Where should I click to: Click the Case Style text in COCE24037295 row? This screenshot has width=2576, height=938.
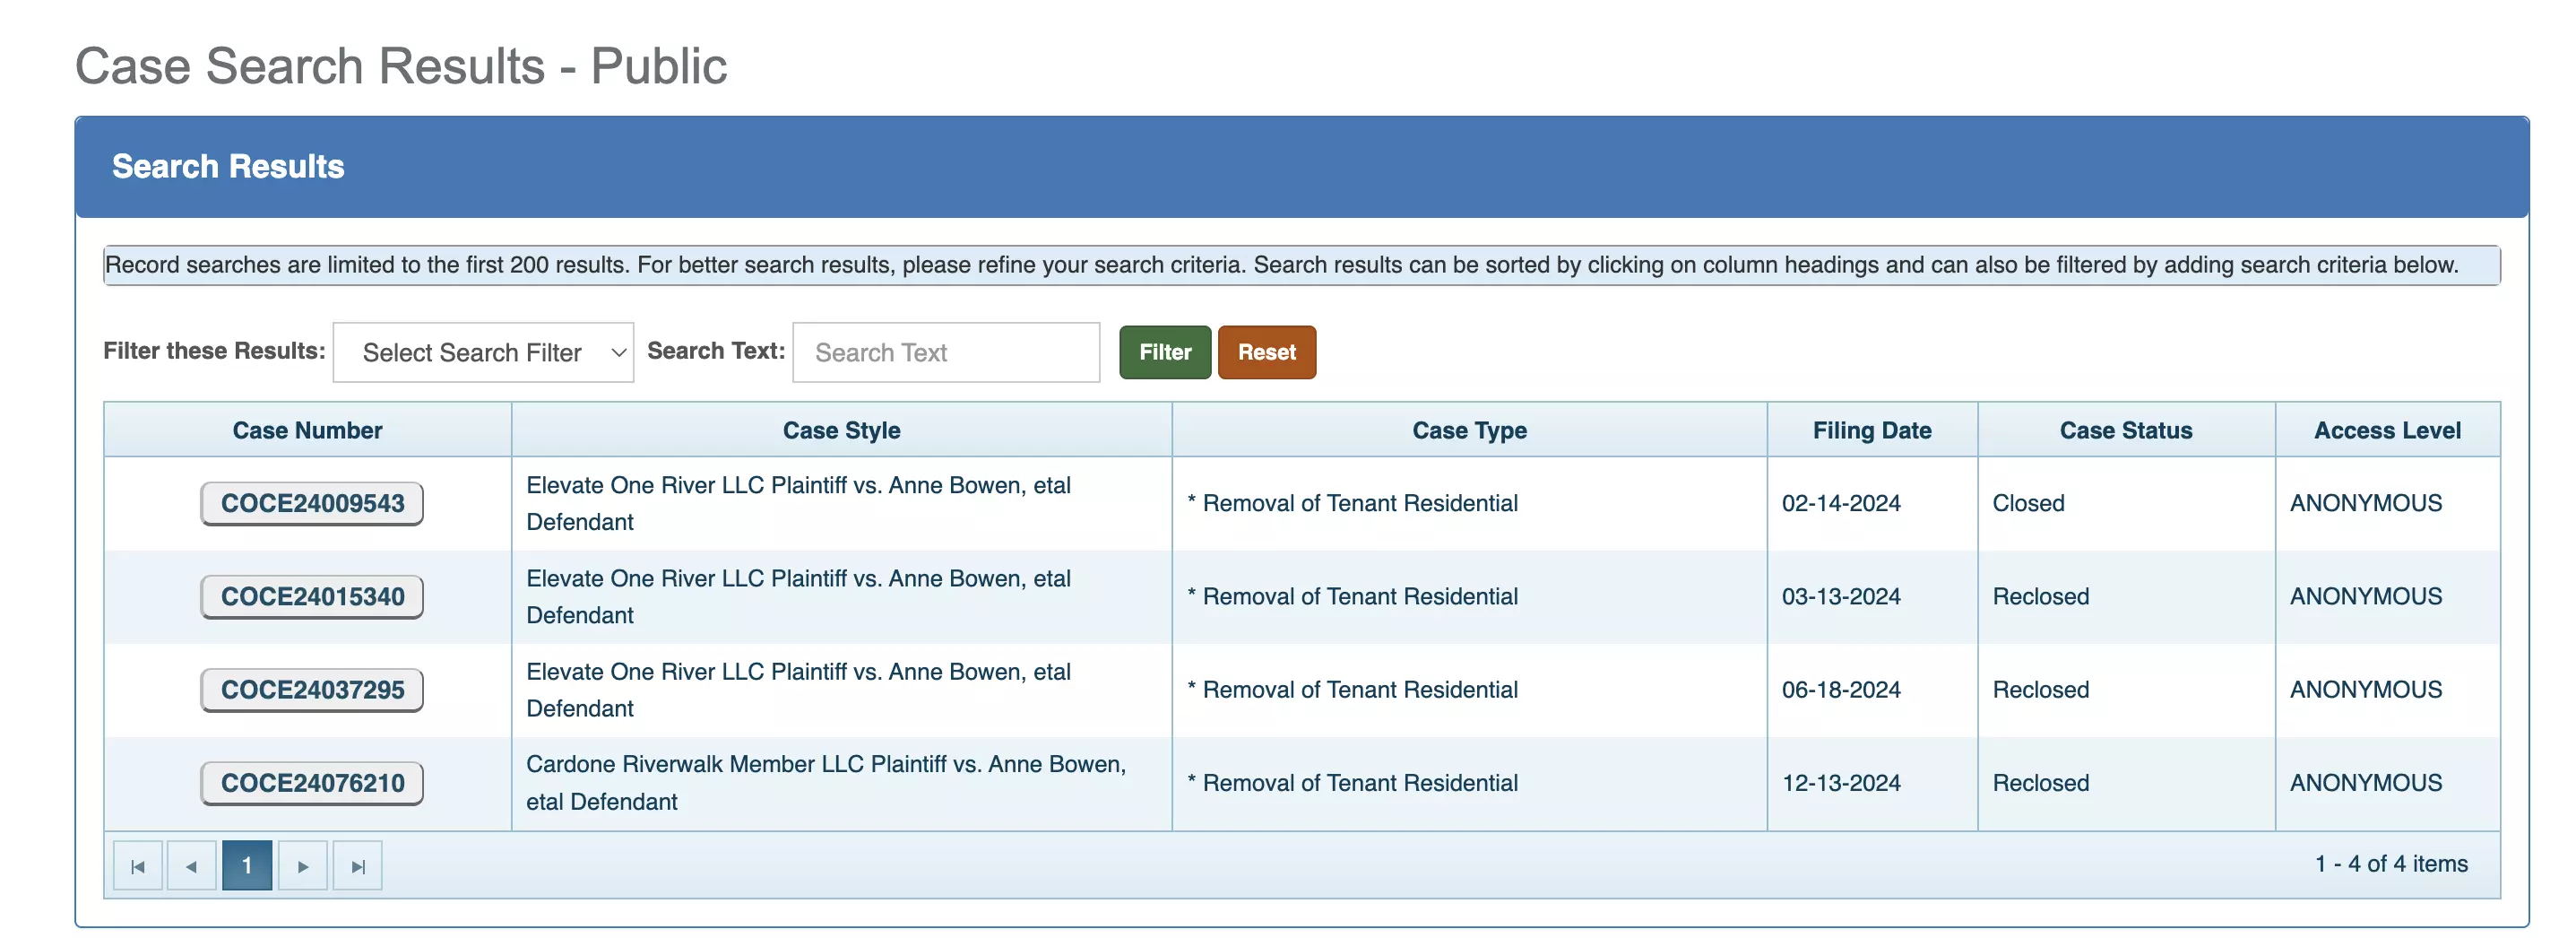click(798, 690)
